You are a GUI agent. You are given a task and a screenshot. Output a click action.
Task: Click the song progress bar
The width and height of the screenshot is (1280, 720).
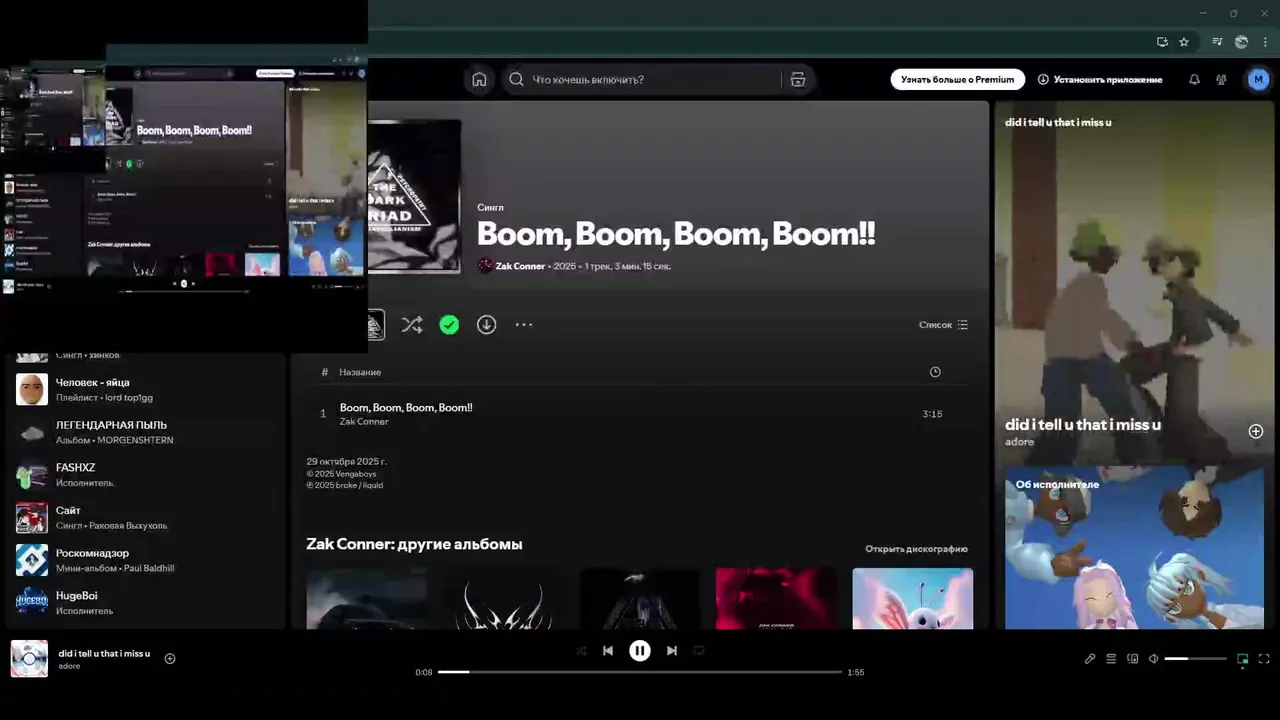click(640, 672)
